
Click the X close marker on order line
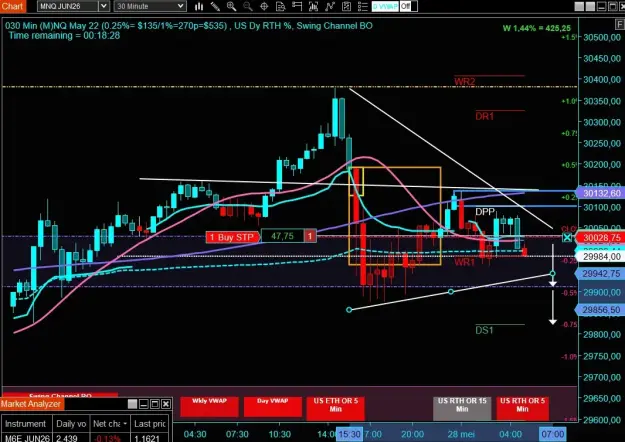tap(567, 238)
